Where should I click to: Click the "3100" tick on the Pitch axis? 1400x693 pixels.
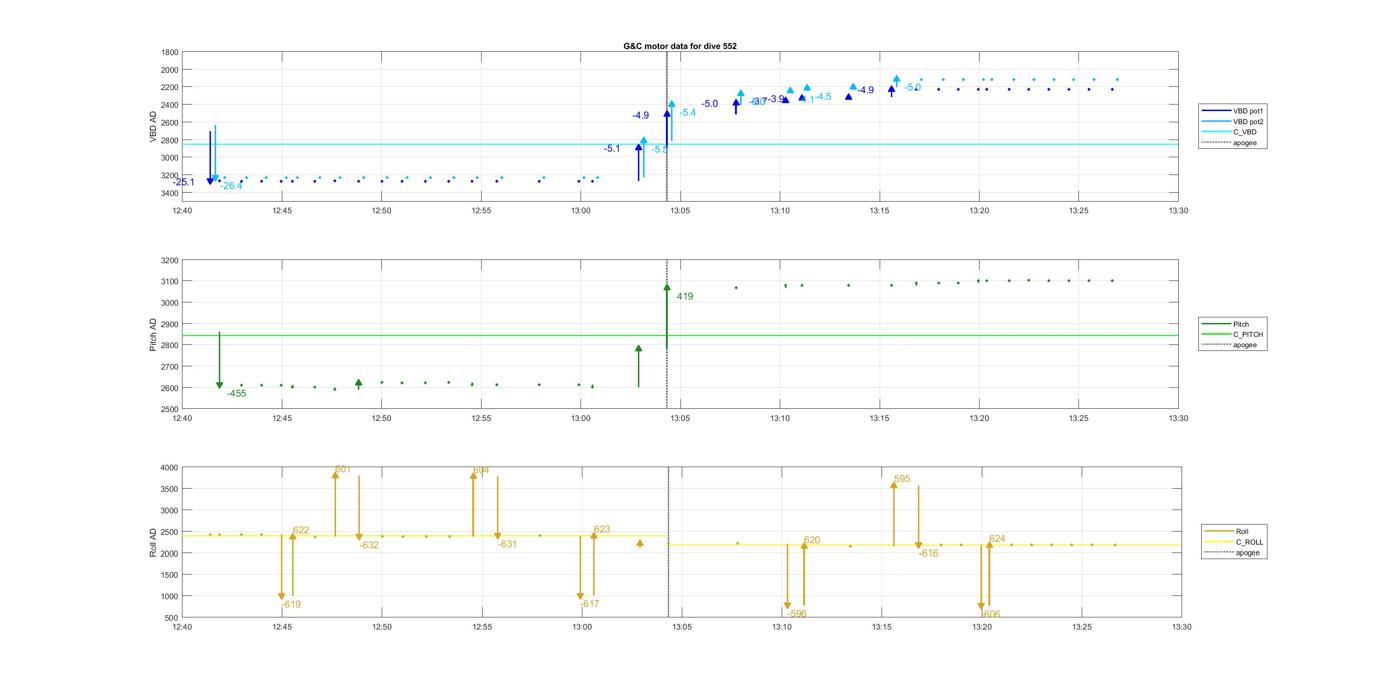click(170, 282)
